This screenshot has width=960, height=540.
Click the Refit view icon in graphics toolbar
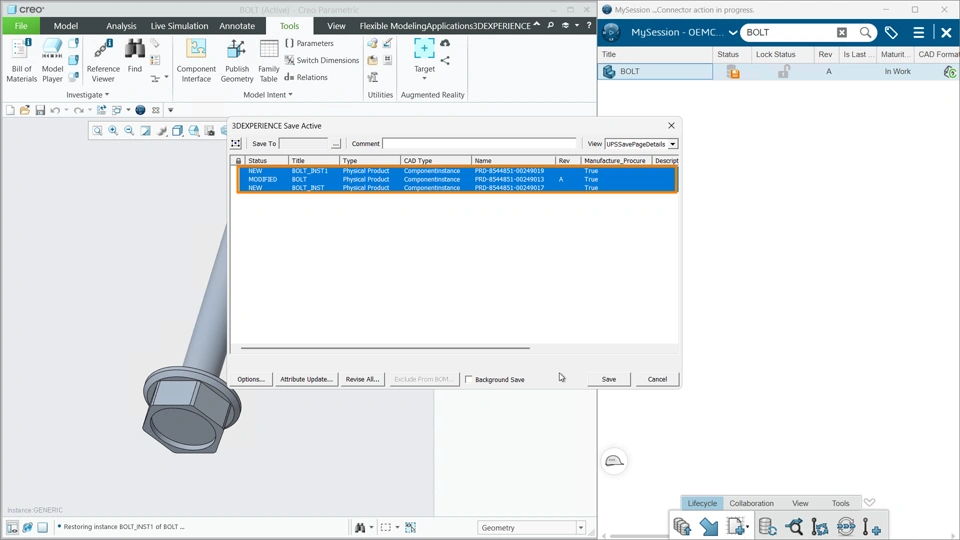click(97, 130)
